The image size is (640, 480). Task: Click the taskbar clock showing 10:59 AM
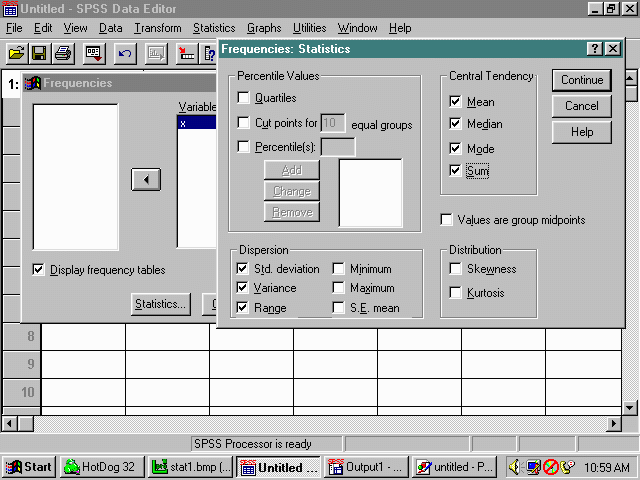(x=607, y=467)
